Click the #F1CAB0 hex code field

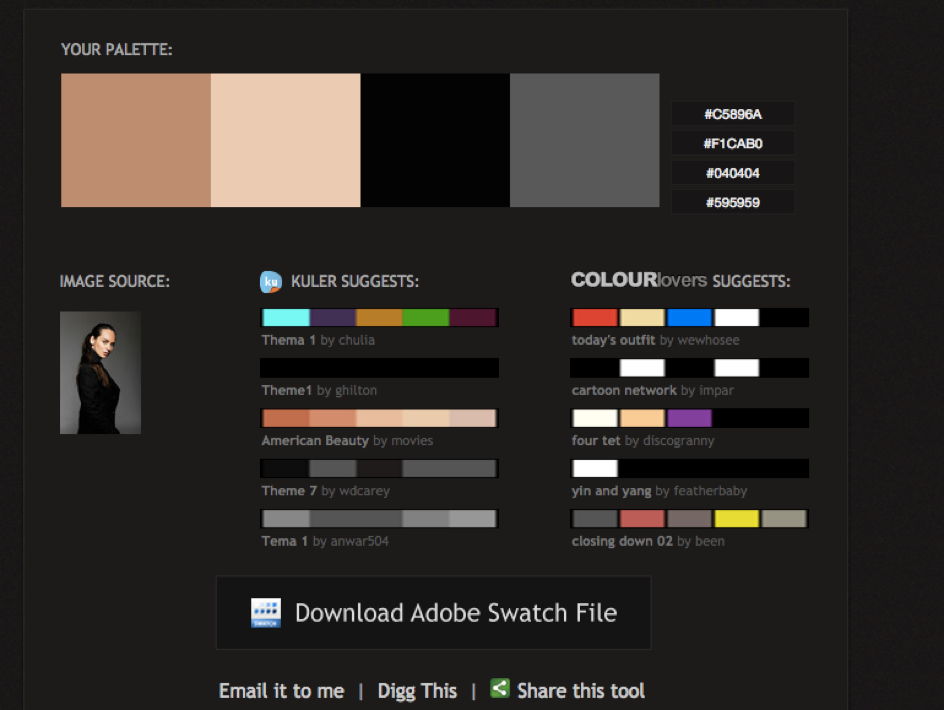[733, 143]
